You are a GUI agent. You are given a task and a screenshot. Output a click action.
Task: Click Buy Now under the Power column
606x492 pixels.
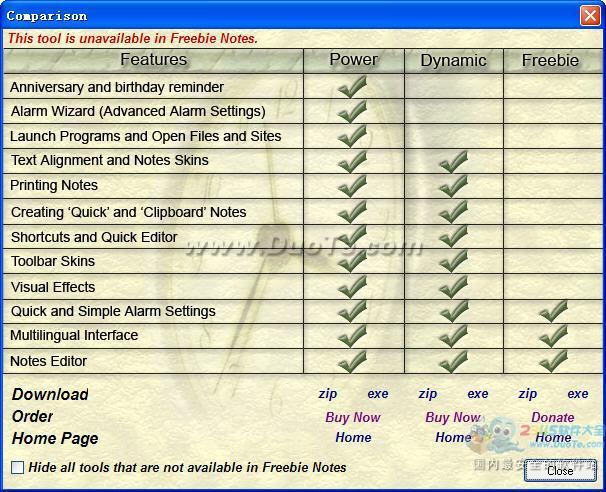(x=353, y=417)
